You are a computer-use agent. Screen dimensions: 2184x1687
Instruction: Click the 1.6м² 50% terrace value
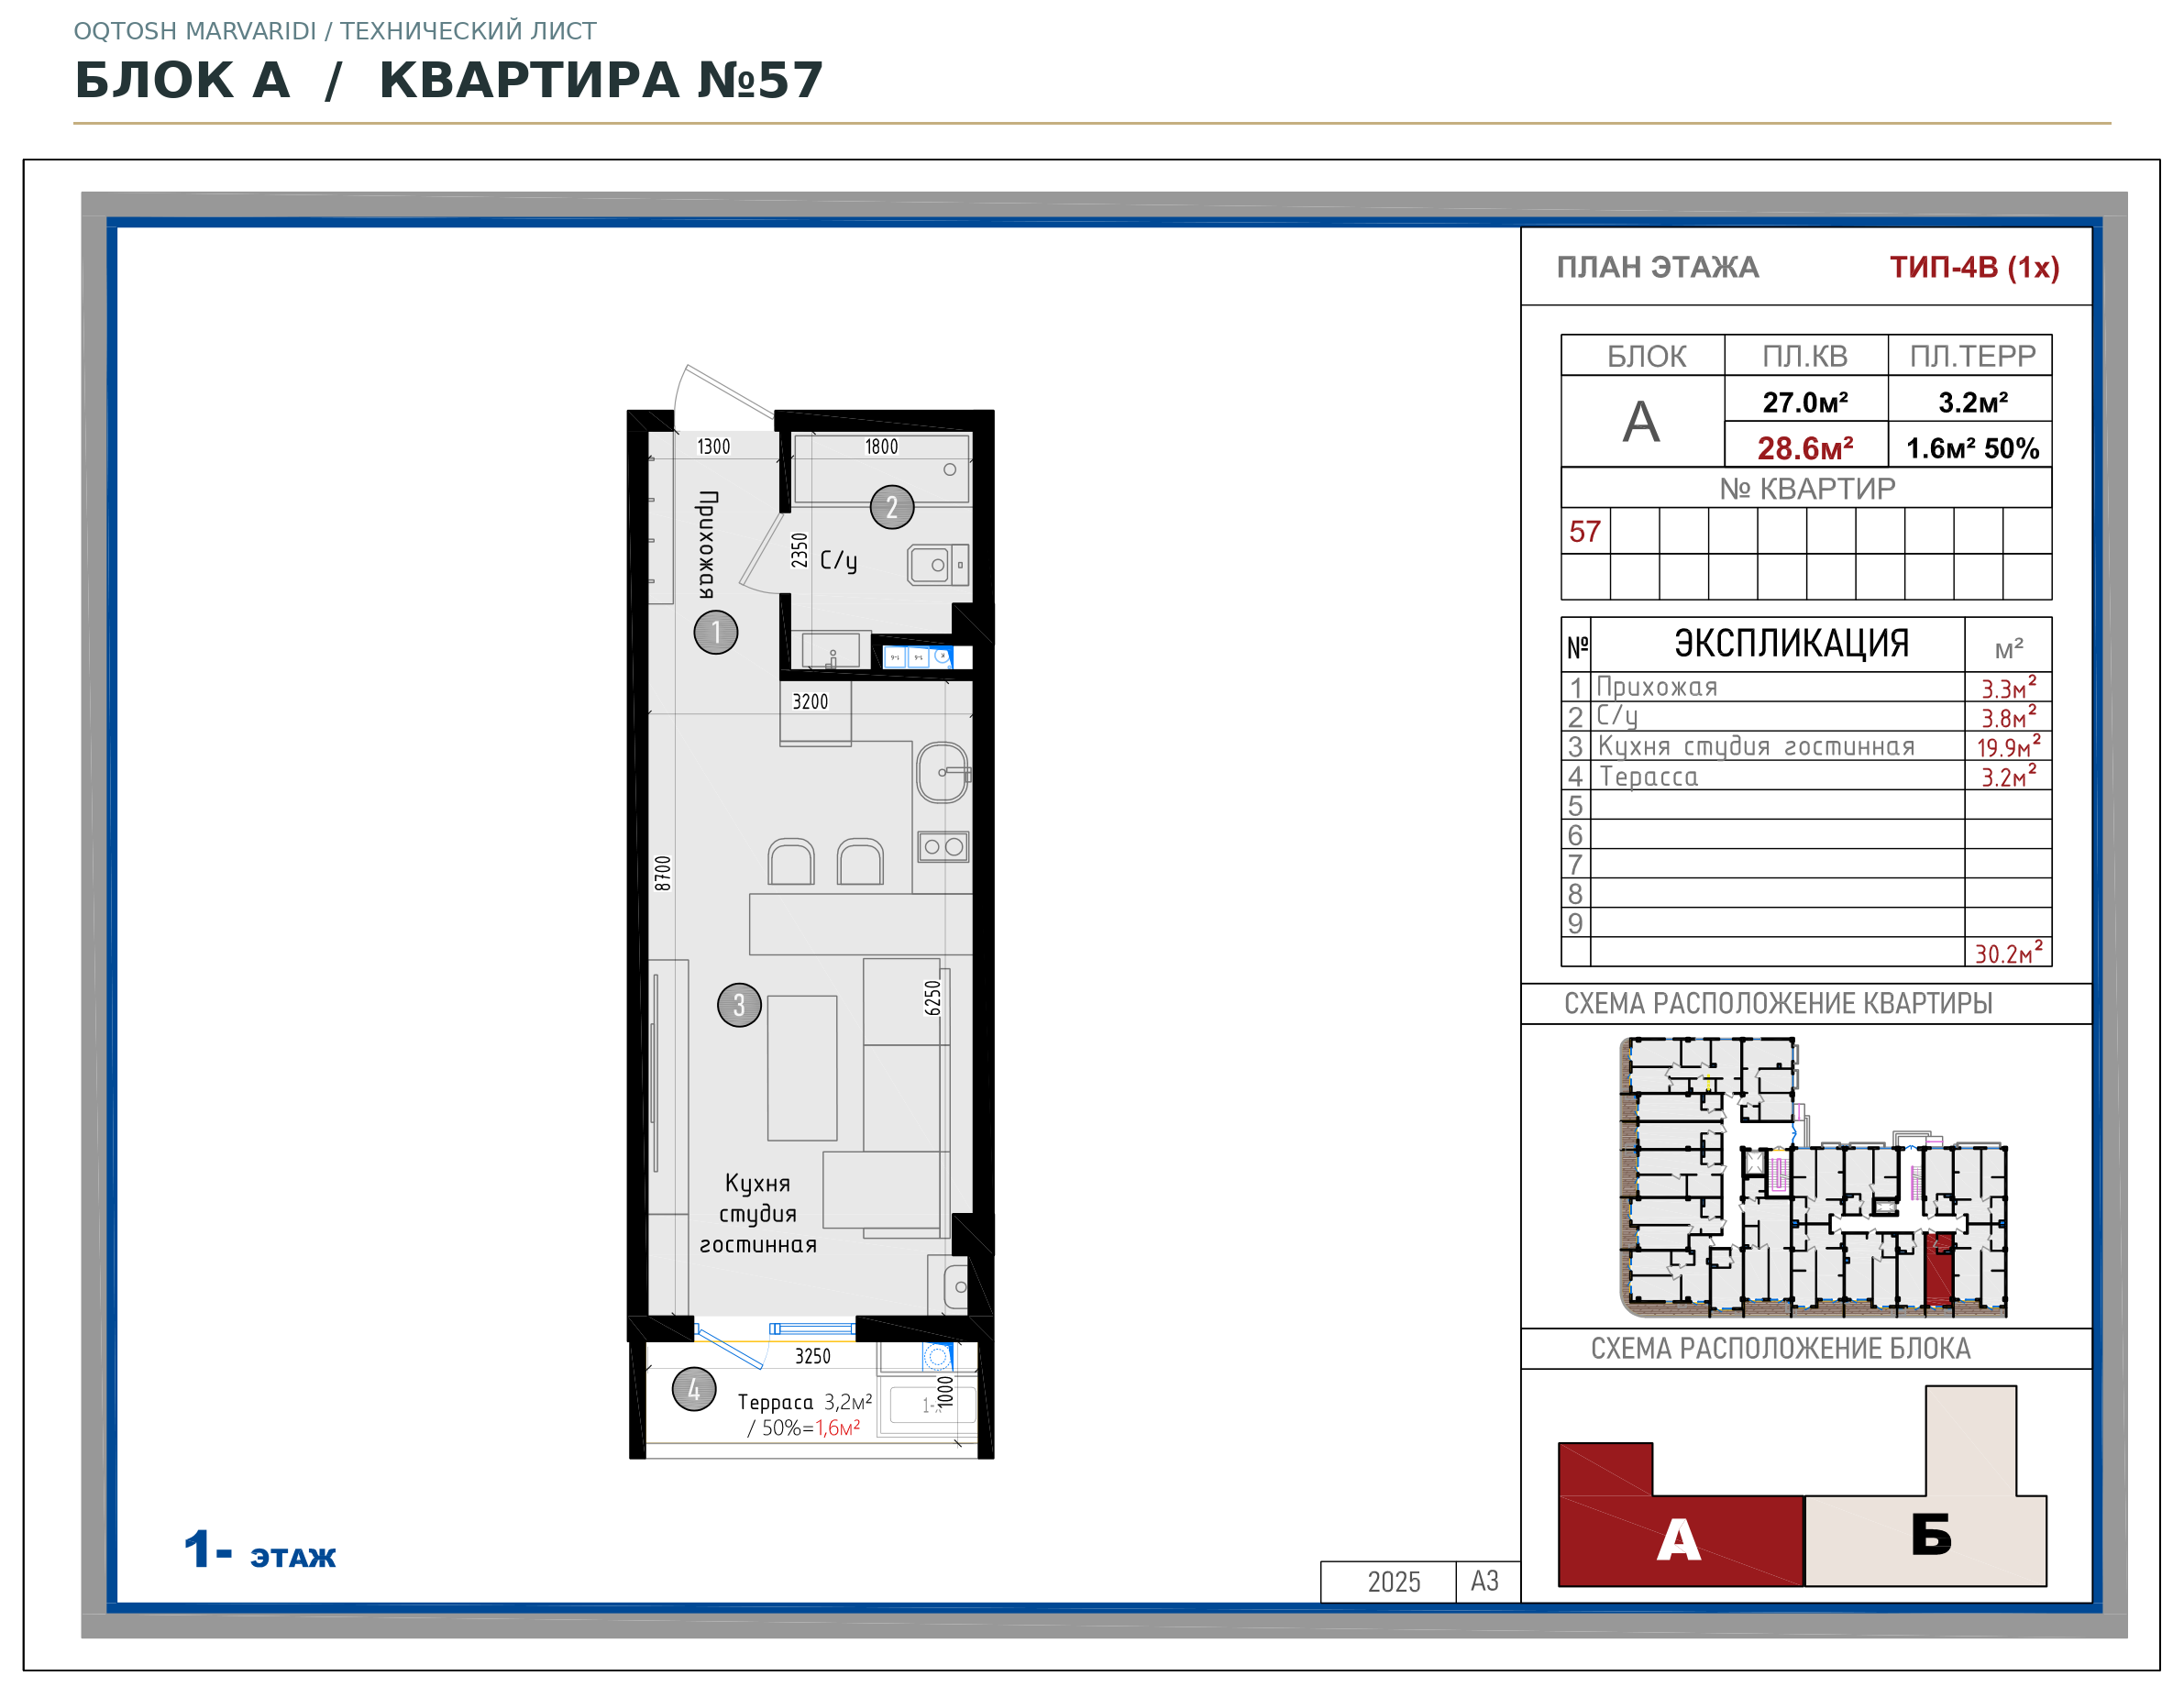1972,448
